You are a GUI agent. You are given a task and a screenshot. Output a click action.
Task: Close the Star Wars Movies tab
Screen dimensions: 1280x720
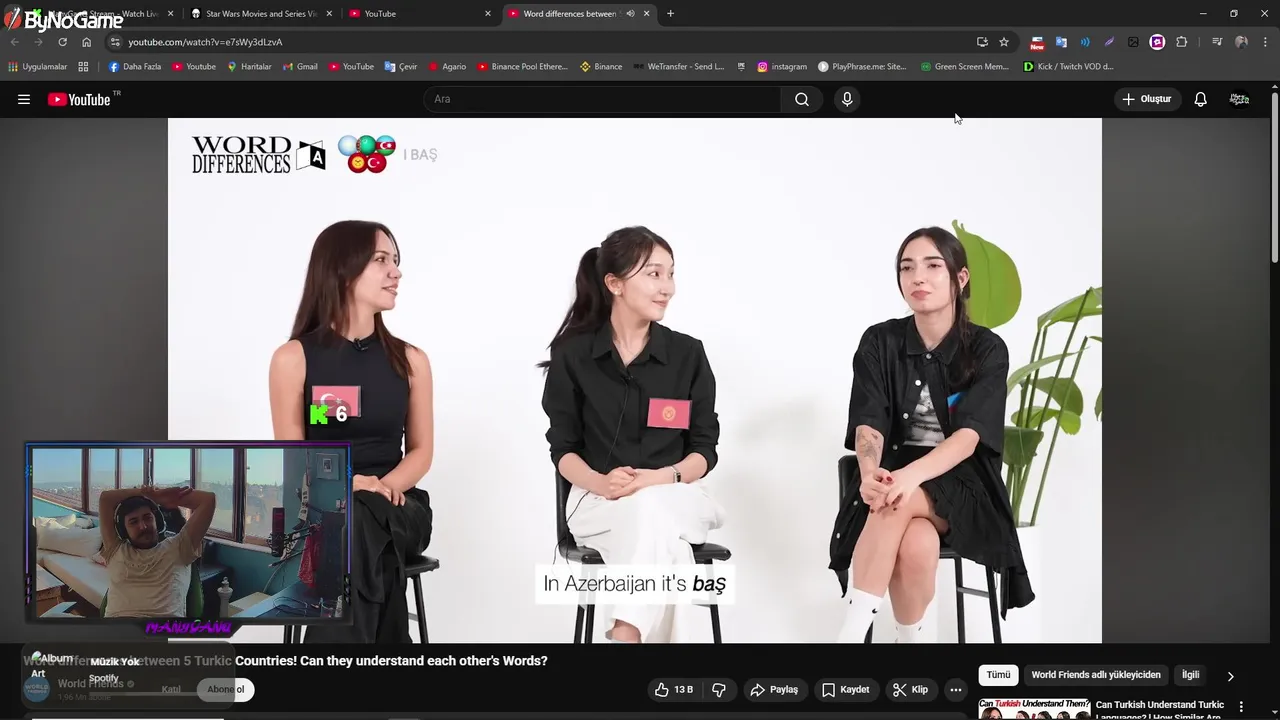point(329,14)
